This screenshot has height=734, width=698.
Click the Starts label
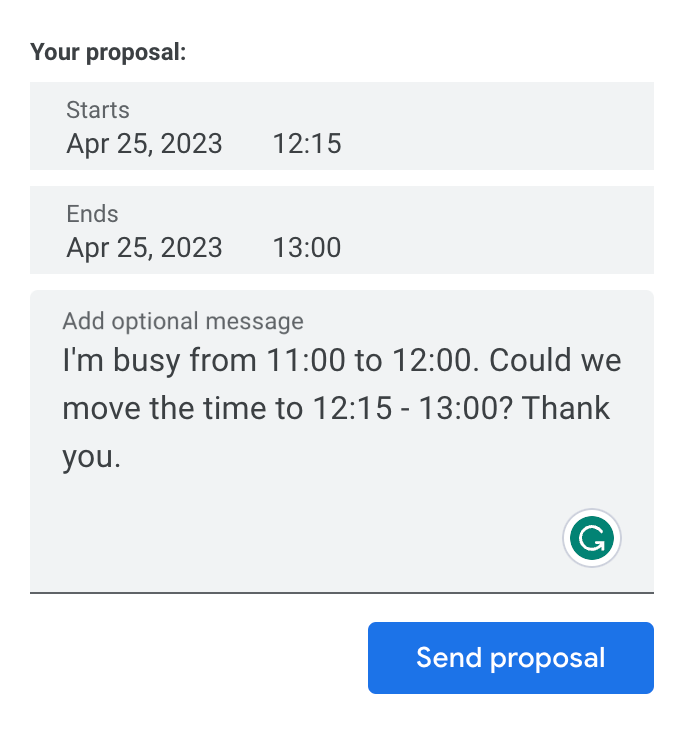98,110
